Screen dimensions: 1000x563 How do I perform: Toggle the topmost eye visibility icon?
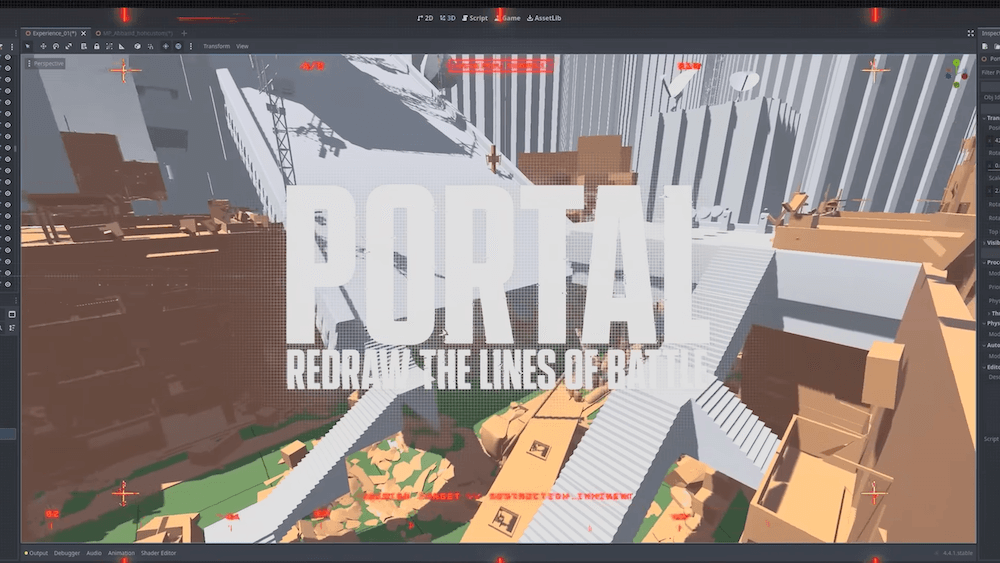[x=8, y=57]
